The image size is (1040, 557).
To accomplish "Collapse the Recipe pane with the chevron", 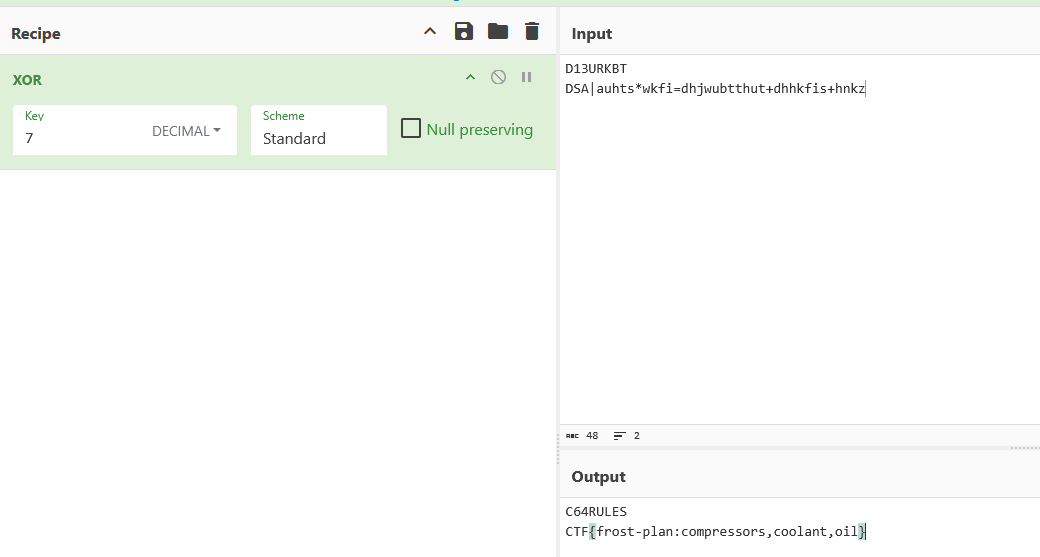I will 430,32.
